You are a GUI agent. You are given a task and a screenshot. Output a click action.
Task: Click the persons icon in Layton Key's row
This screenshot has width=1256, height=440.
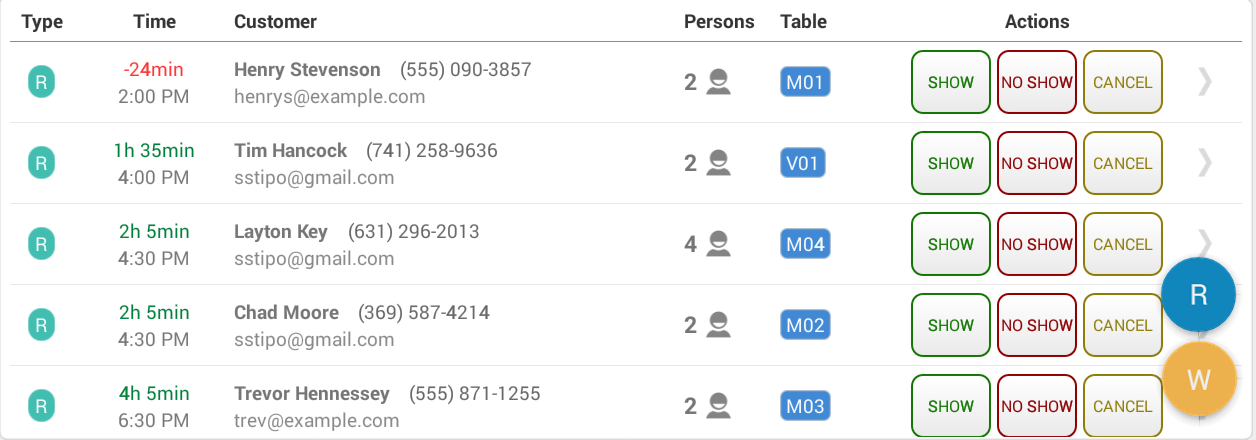(x=718, y=243)
